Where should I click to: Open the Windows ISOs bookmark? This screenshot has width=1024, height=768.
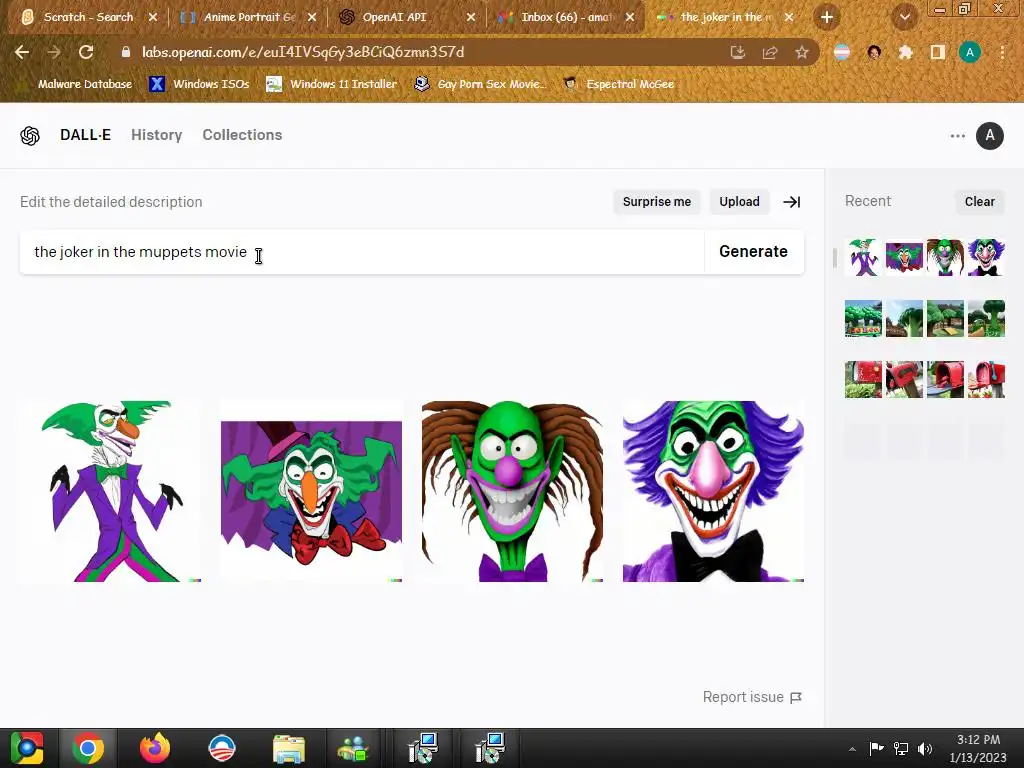pyautogui.click(x=199, y=84)
